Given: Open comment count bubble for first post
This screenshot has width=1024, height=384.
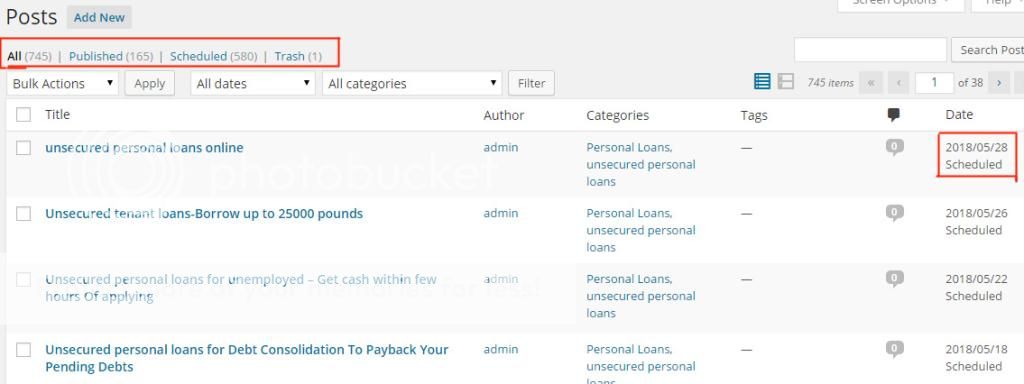Looking at the screenshot, I should point(895,147).
